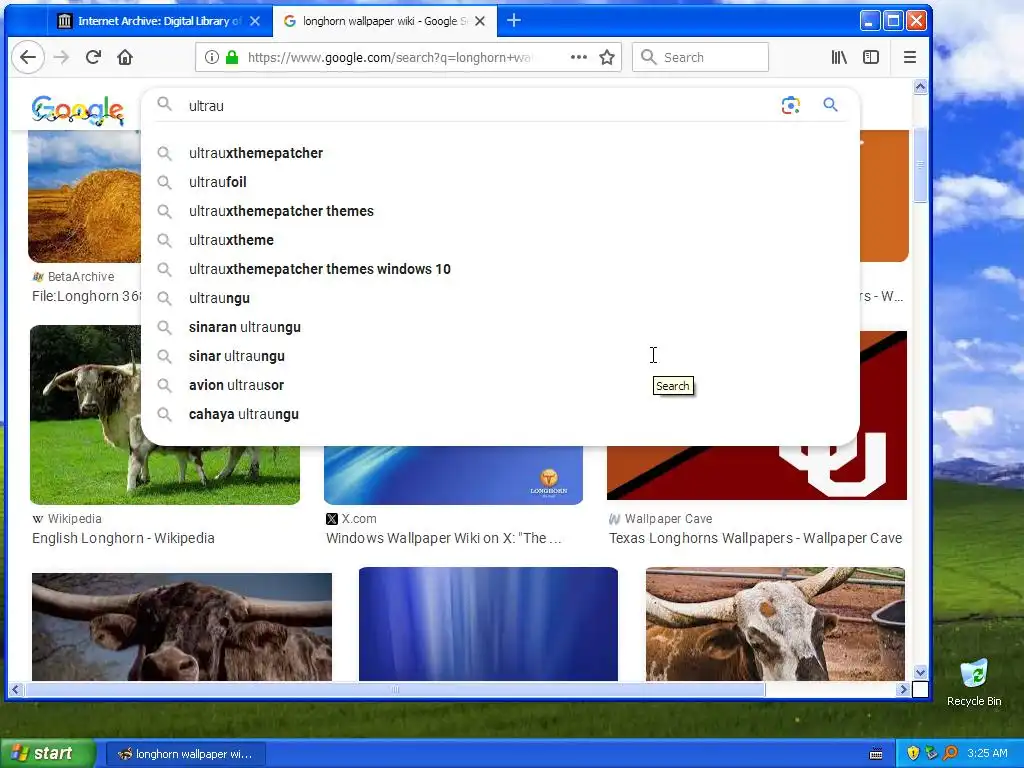Open a new tab with the plus button
Screen dimensions: 1024x768
click(514, 21)
